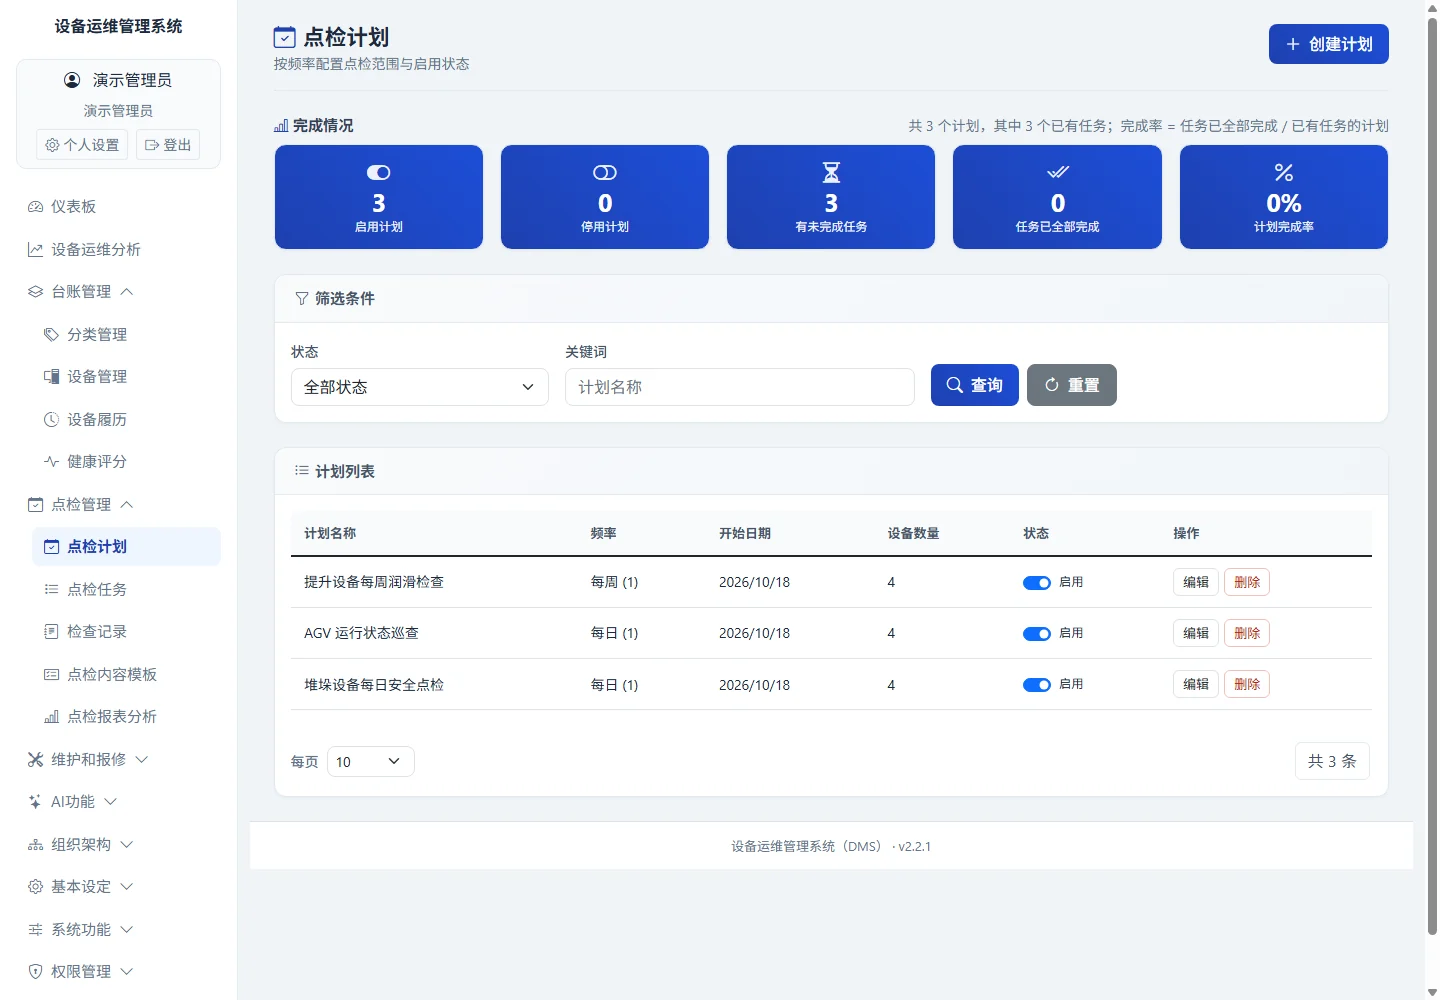Click the 查询 search button
The width and height of the screenshot is (1440, 1000).
click(975, 385)
